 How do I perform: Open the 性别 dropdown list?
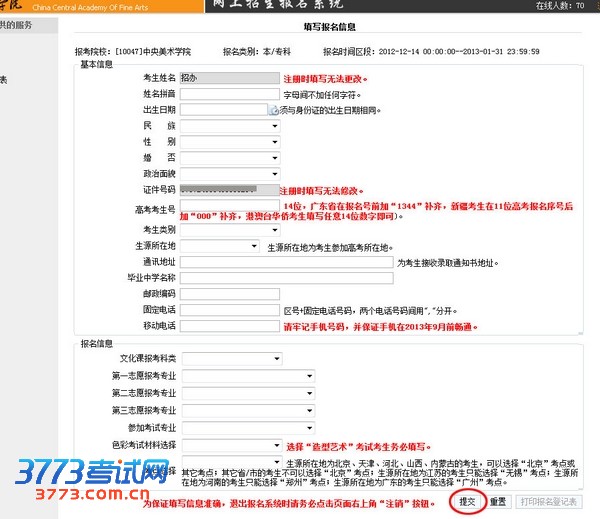coord(229,142)
